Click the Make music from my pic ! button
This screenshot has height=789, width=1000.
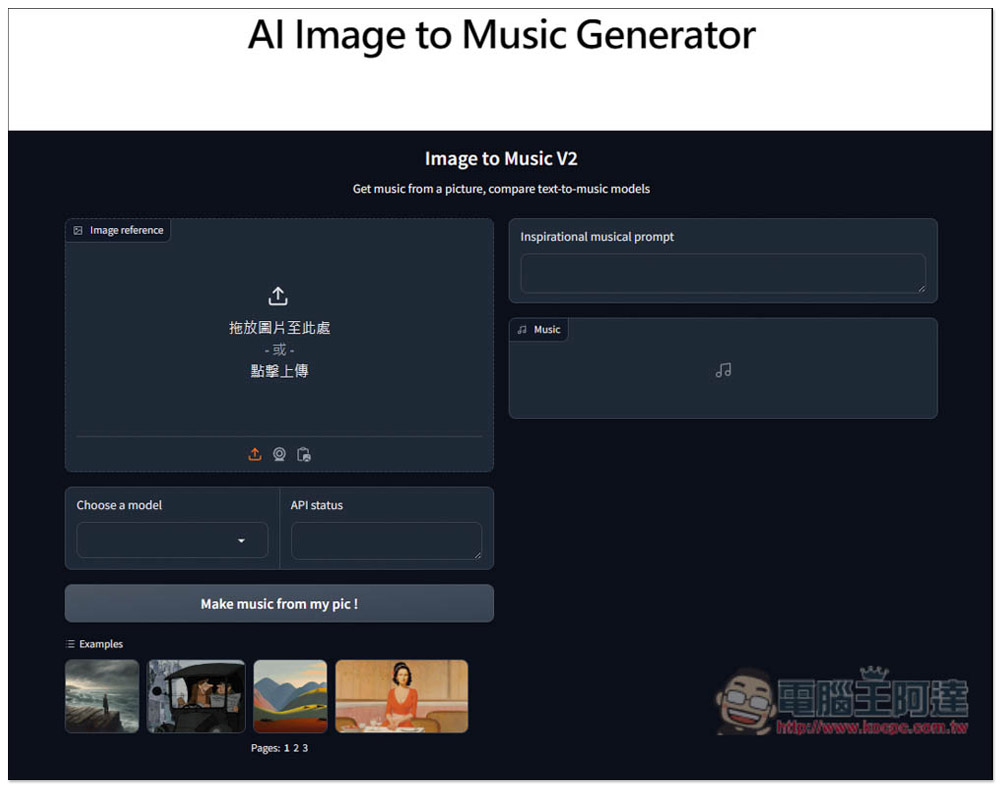point(279,603)
